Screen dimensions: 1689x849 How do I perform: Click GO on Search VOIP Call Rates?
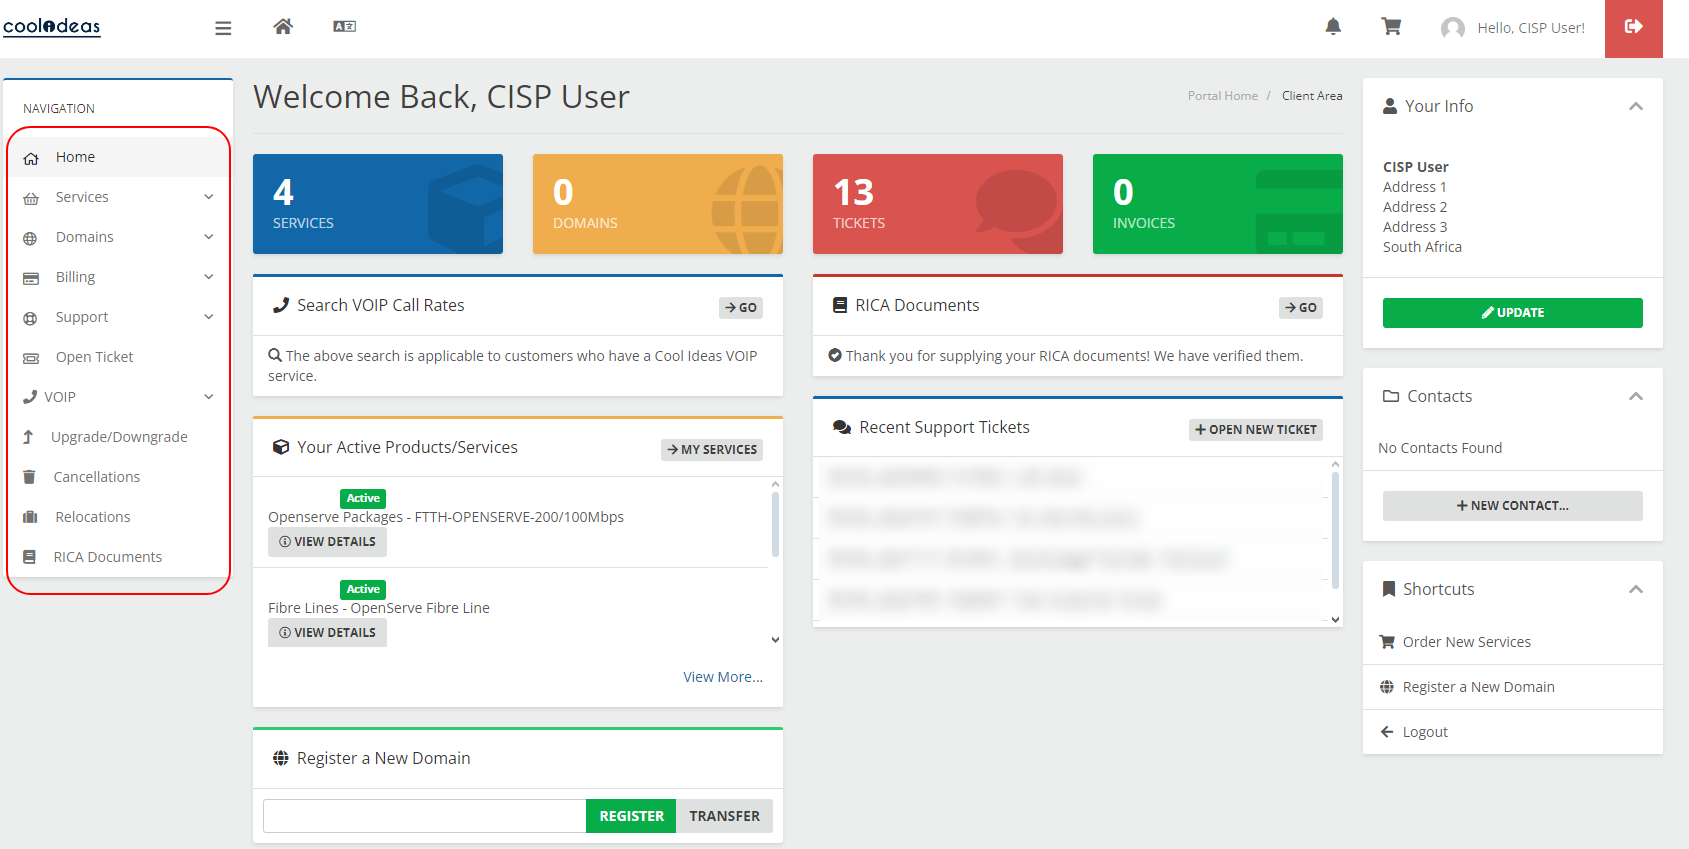point(741,308)
